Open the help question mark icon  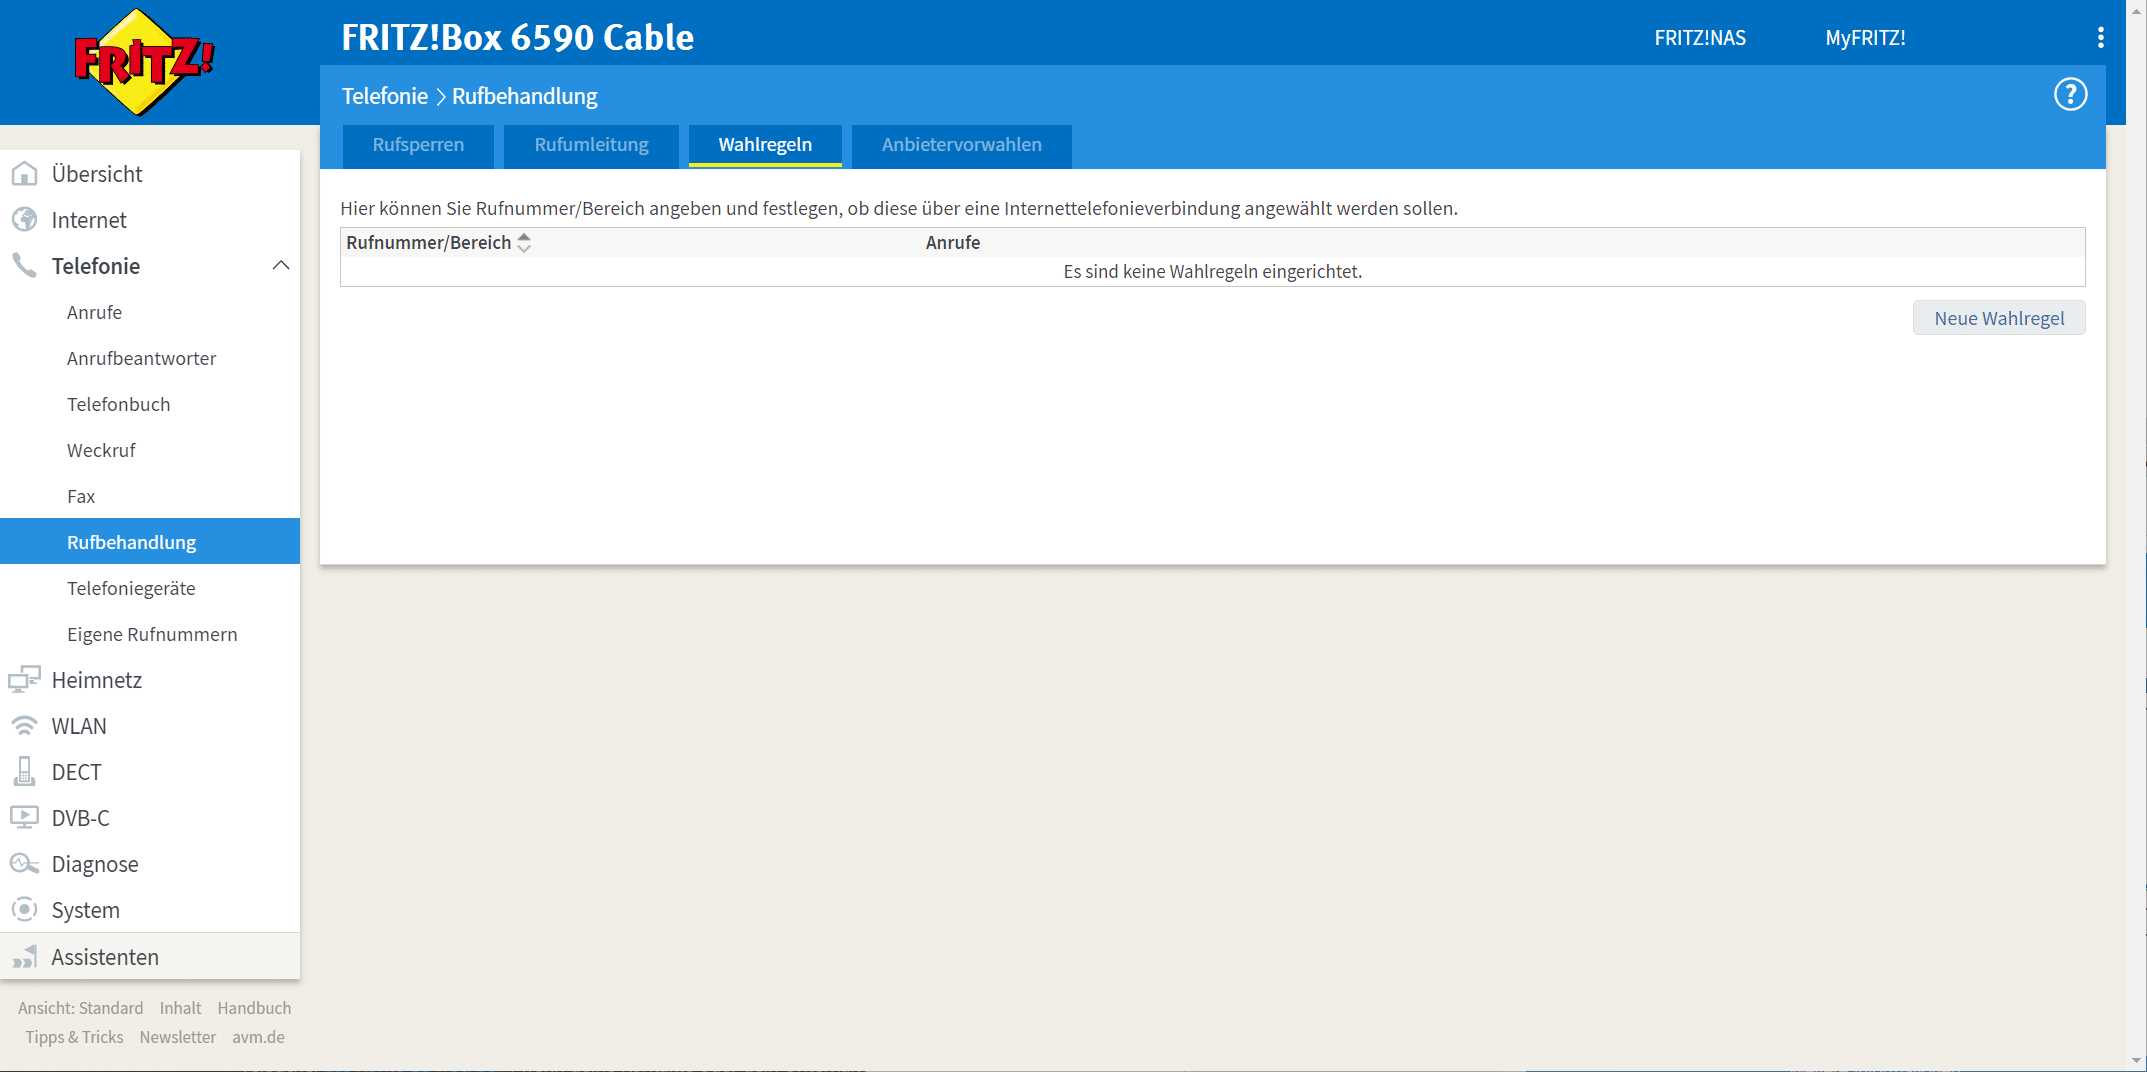point(2070,95)
